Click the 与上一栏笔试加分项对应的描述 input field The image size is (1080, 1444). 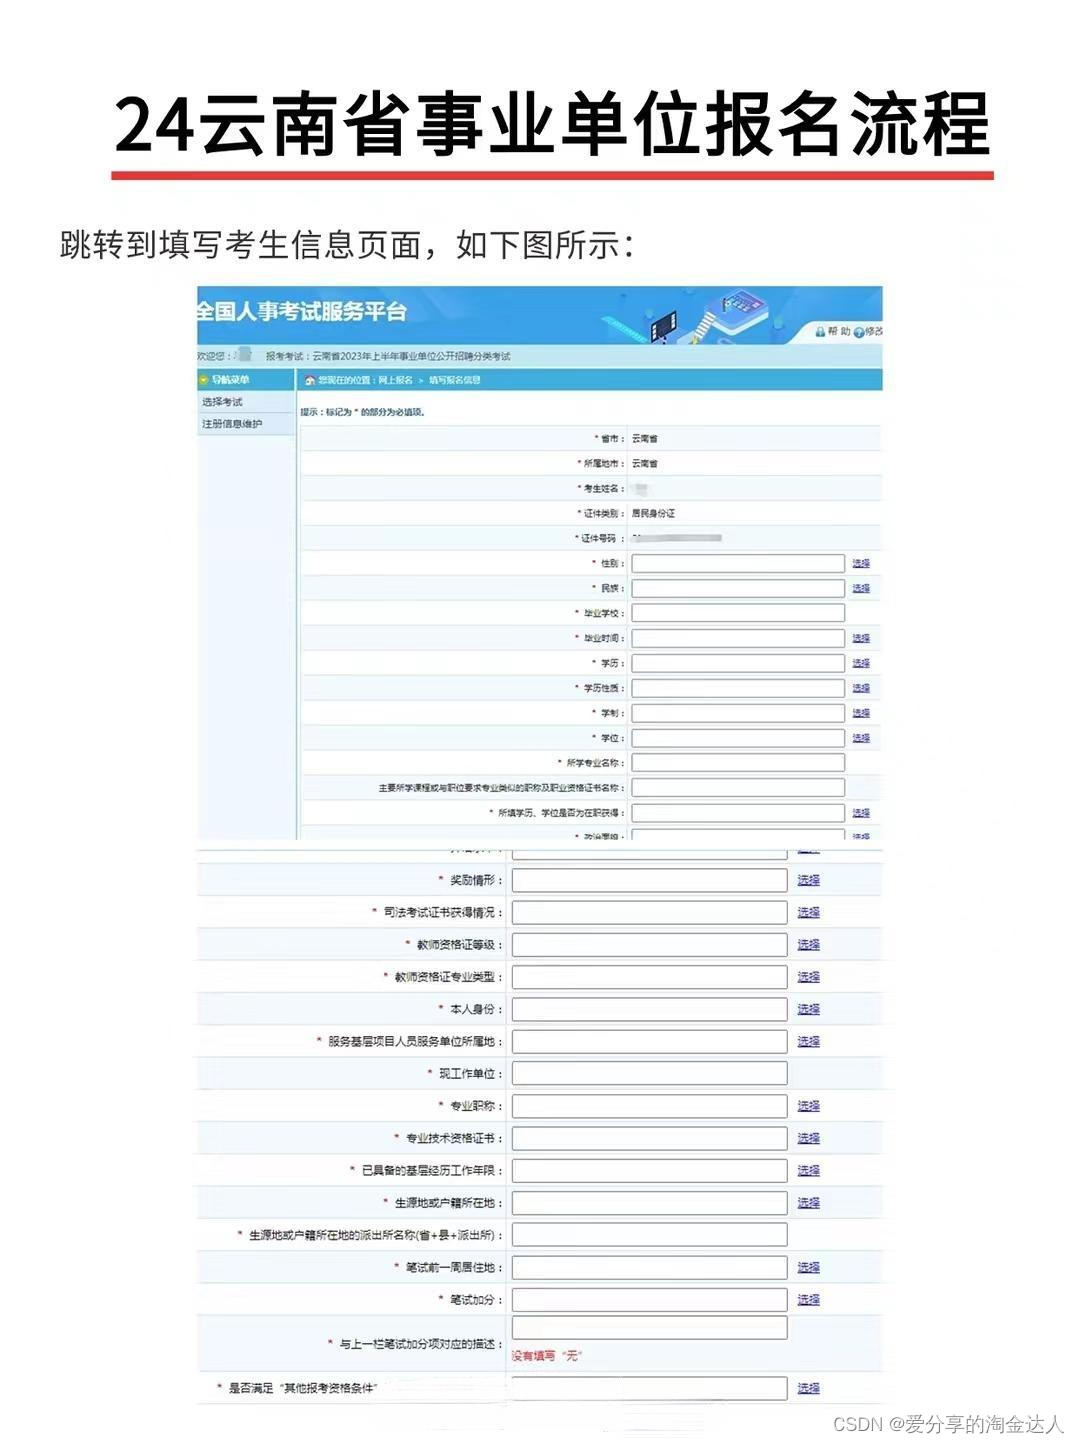(x=650, y=1328)
